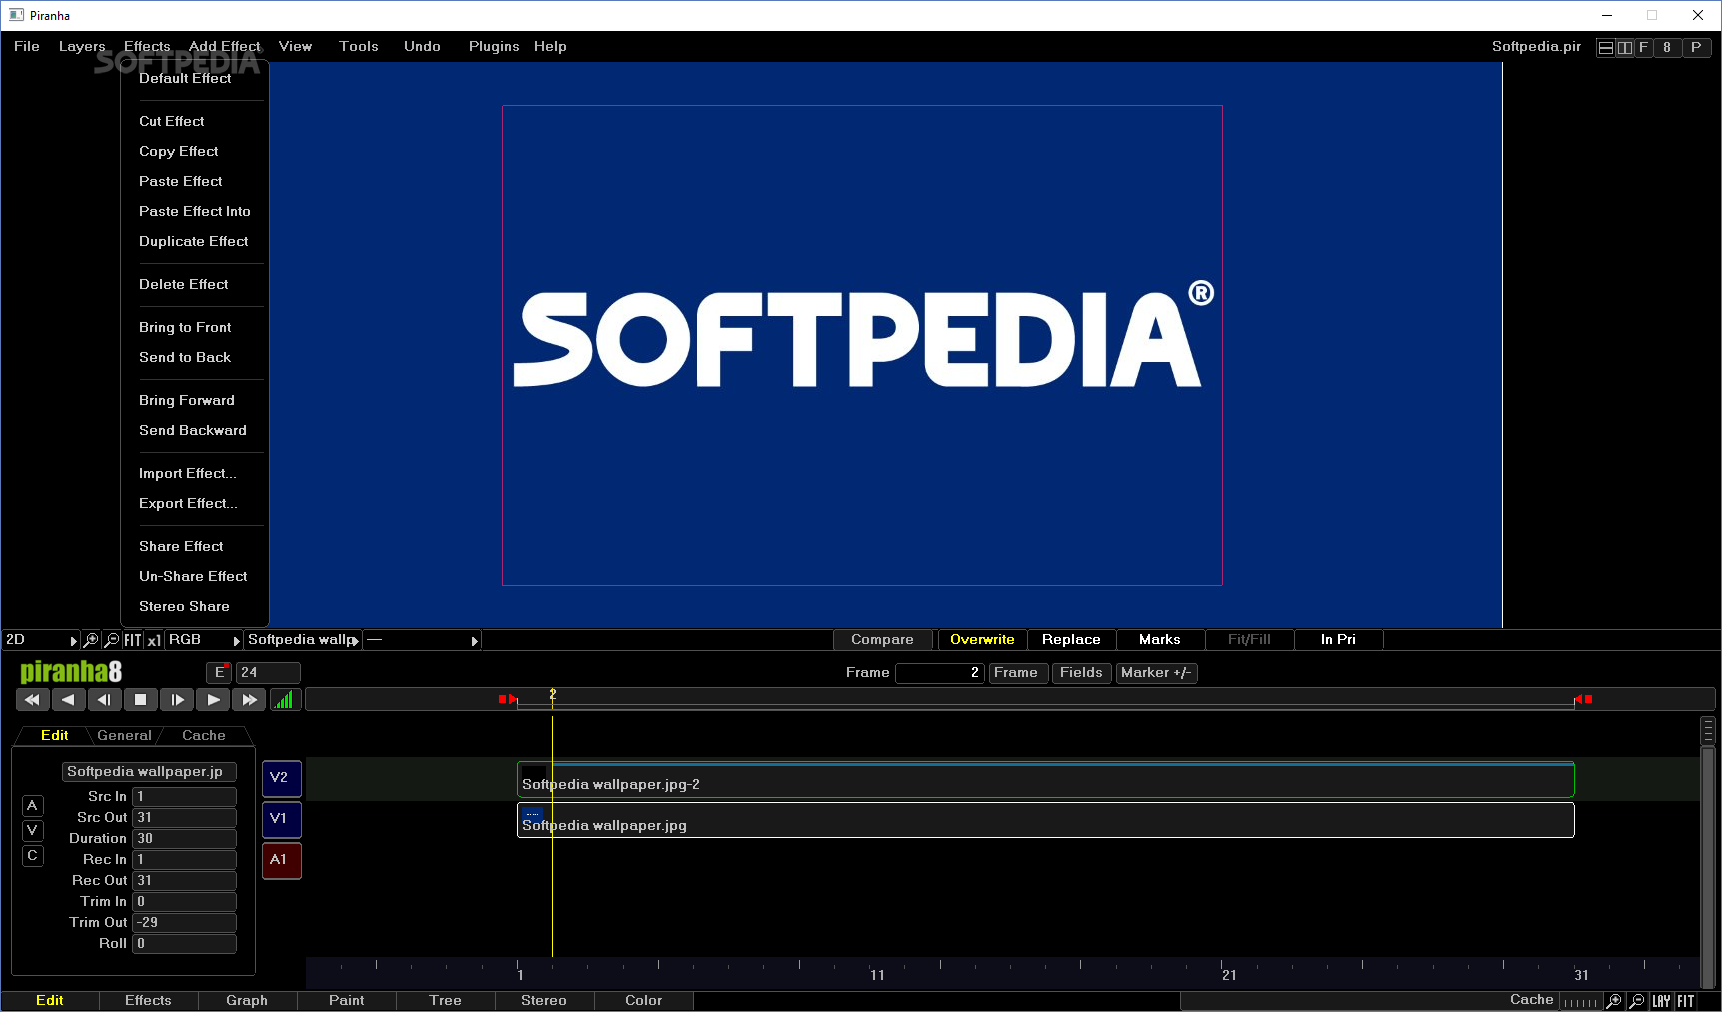Click the green audio level bars icon
This screenshot has width=1722, height=1012.
click(x=285, y=700)
